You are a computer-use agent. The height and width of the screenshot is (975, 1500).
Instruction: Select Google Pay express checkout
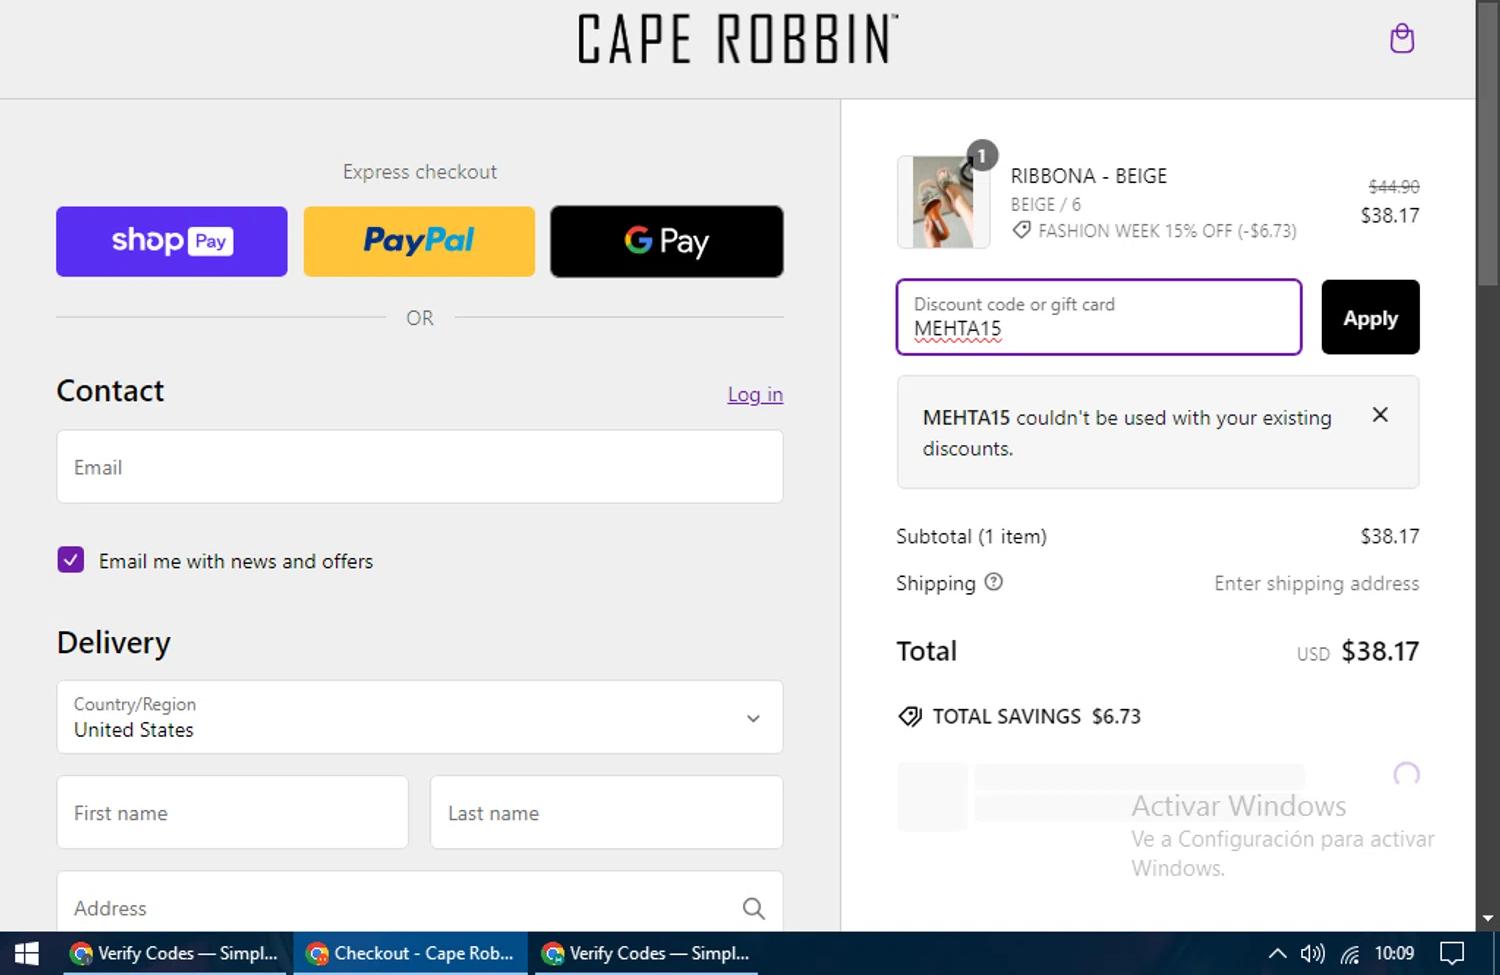(666, 241)
